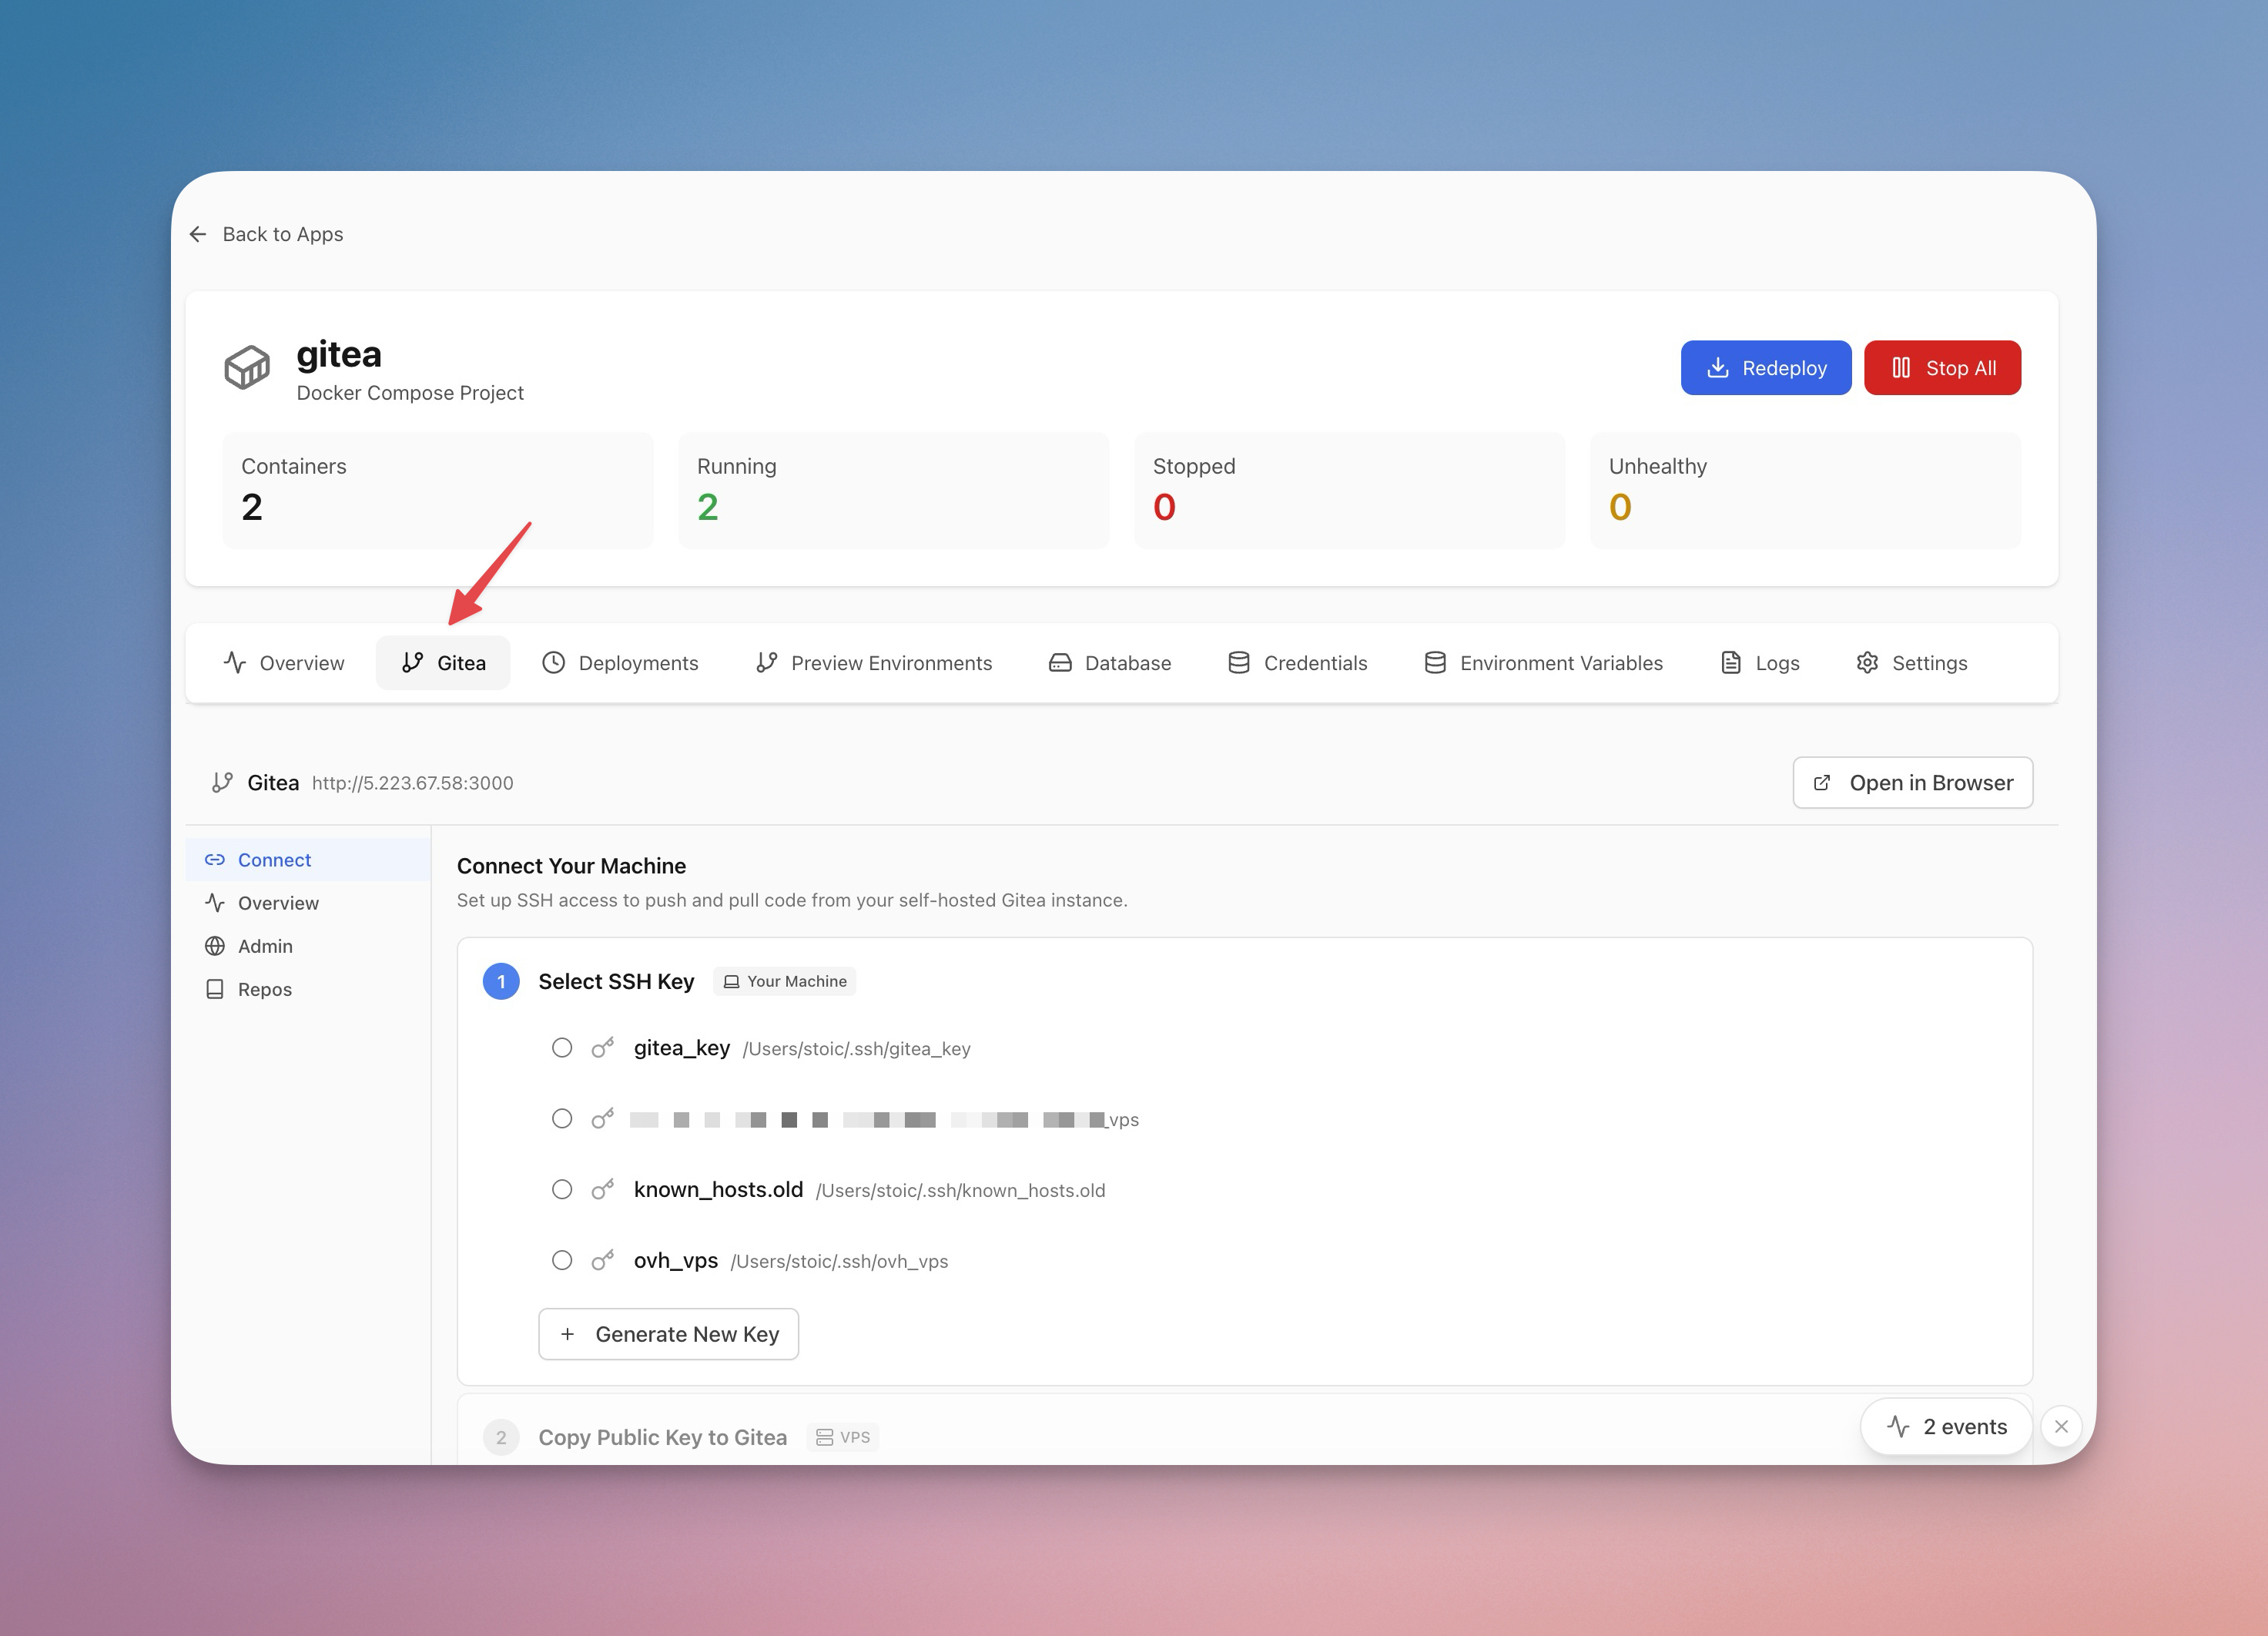This screenshot has width=2268, height=1636.
Task: Select the gitea_key radio button
Action: (562, 1048)
